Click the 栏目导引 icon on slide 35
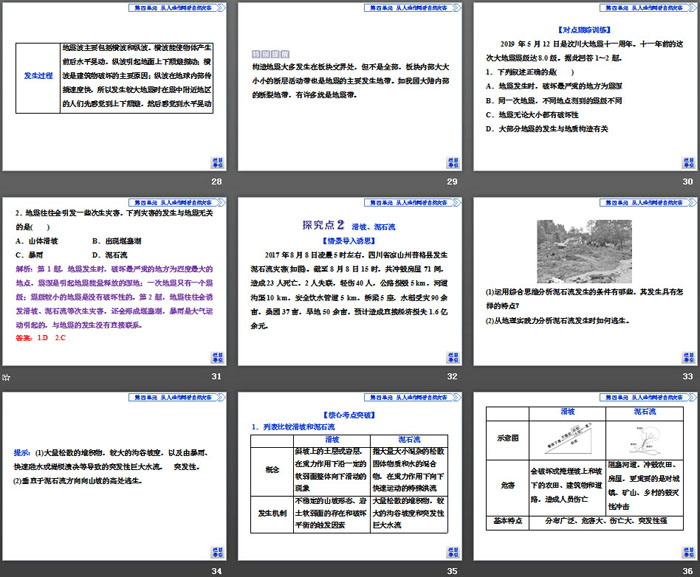The height and width of the screenshot is (577, 700). click(x=453, y=552)
